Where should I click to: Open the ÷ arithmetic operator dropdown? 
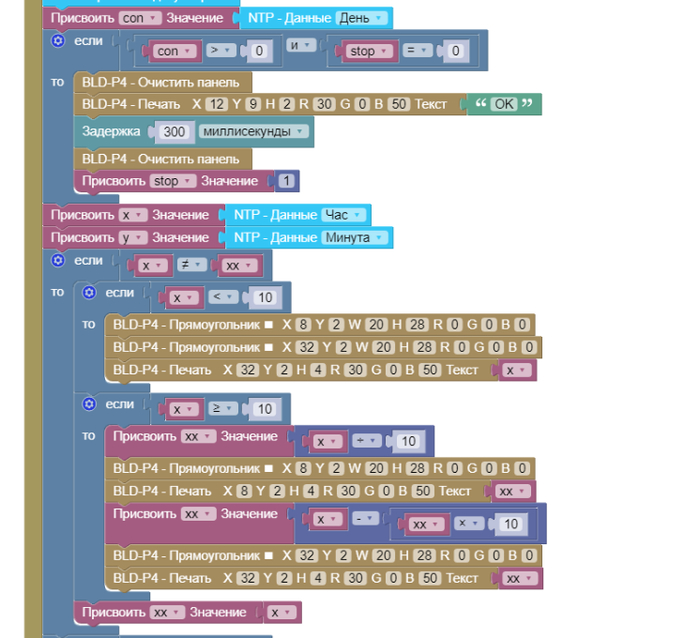[368, 441]
